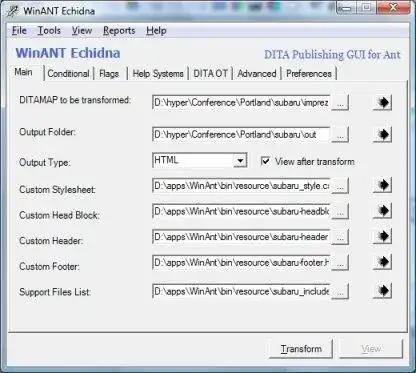This screenshot has height=373, width=416.
Task: Browse for DITAMAP file with ellipsis button
Action: [340, 103]
